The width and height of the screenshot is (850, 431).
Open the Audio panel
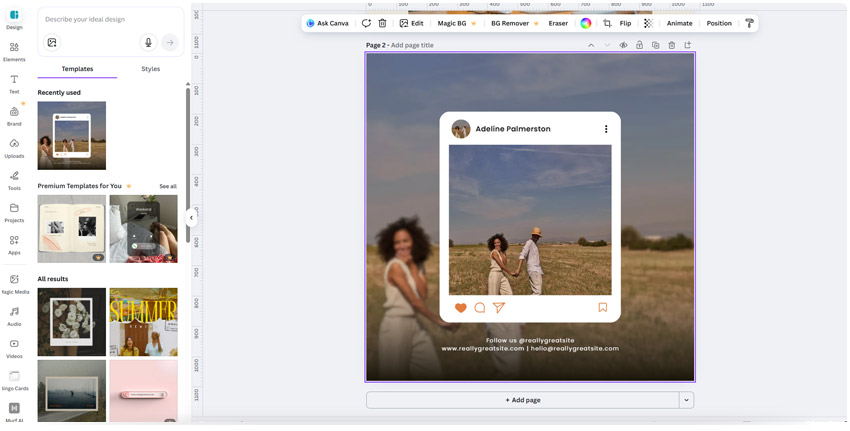14,316
